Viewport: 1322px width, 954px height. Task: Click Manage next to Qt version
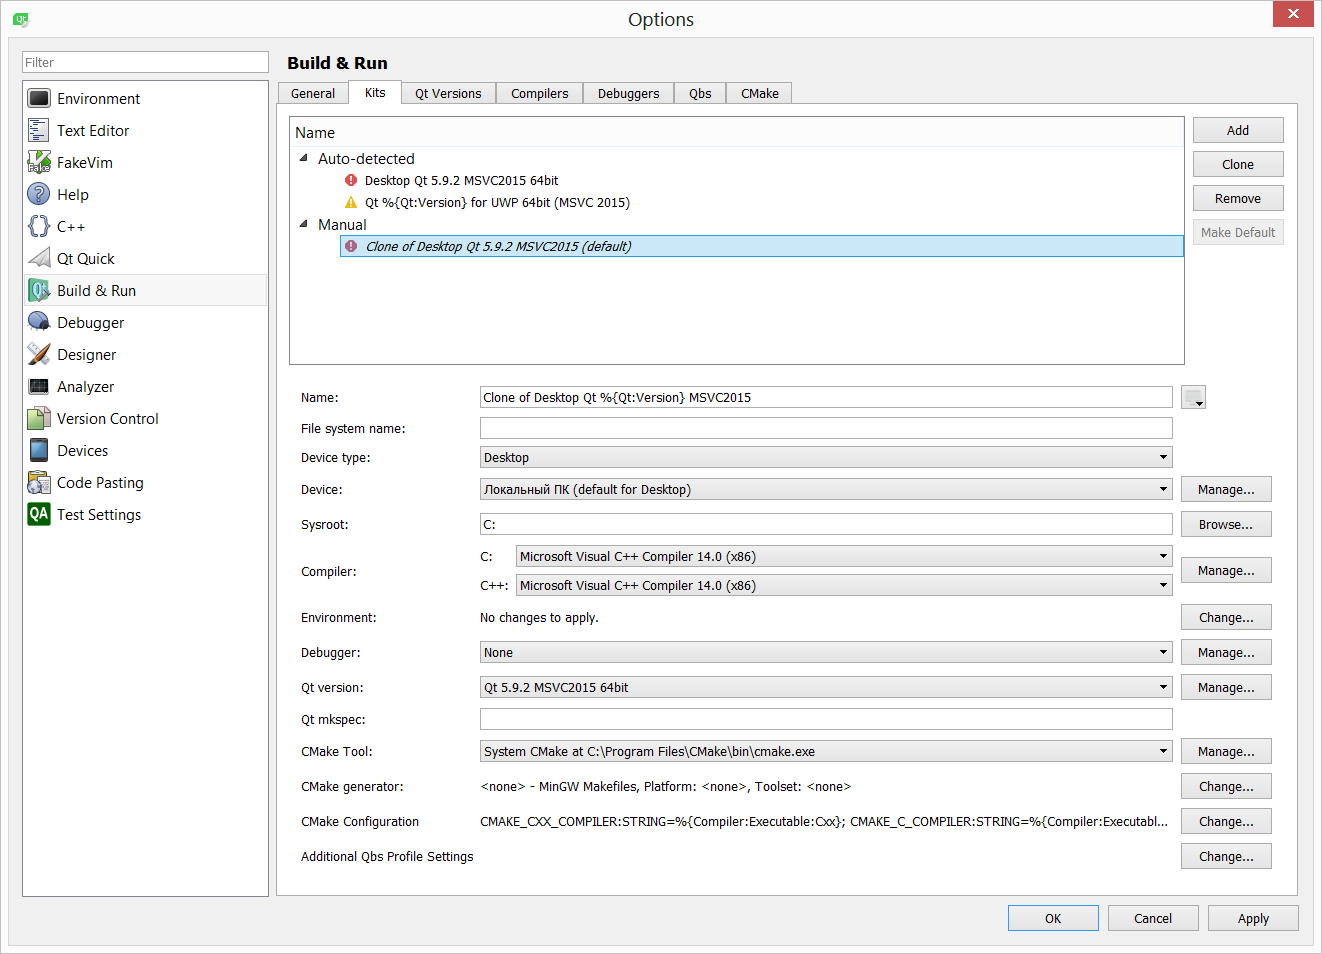[1226, 687]
